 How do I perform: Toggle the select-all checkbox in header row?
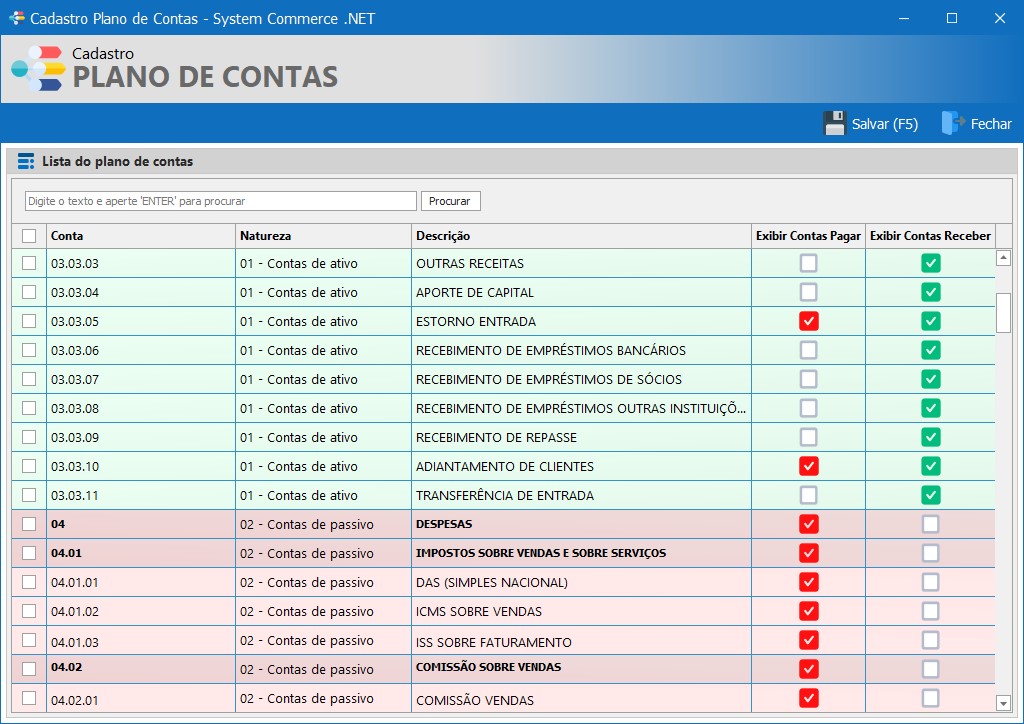[29, 236]
